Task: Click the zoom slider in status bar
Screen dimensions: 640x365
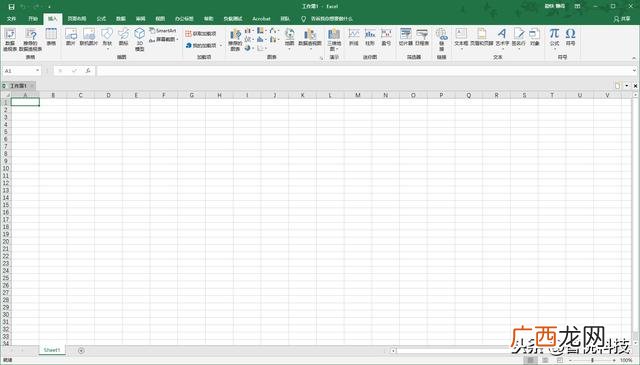Action: pyautogui.click(x=592, y=361)
